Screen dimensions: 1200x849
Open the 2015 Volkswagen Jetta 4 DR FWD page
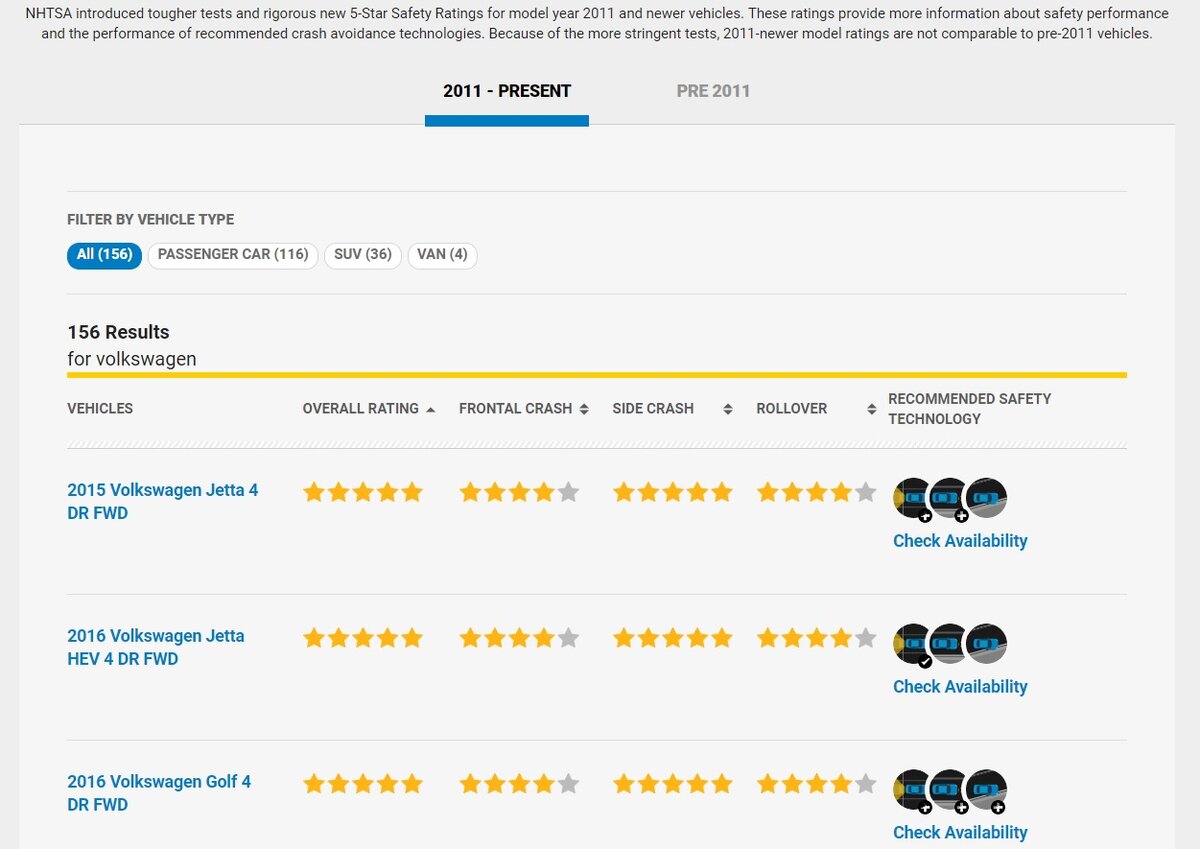163,502
